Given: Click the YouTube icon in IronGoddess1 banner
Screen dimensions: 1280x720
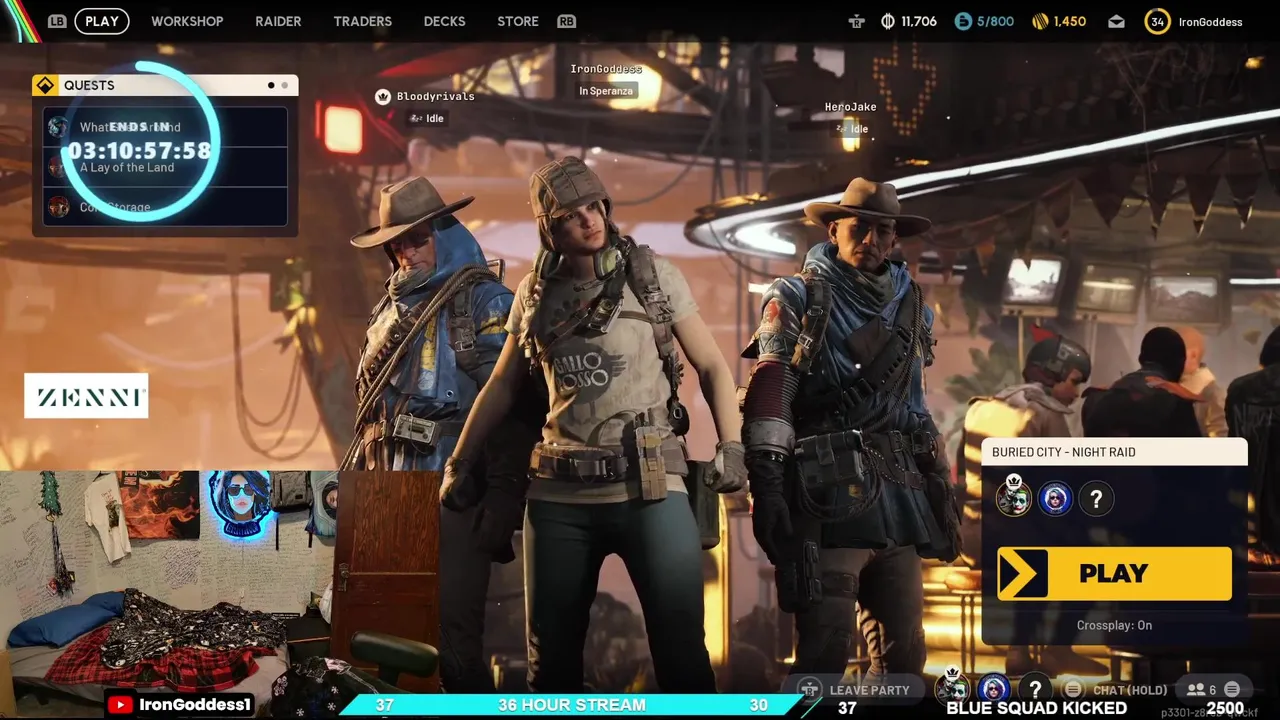Looking at the screenshot, I should [x=121, y=705].
